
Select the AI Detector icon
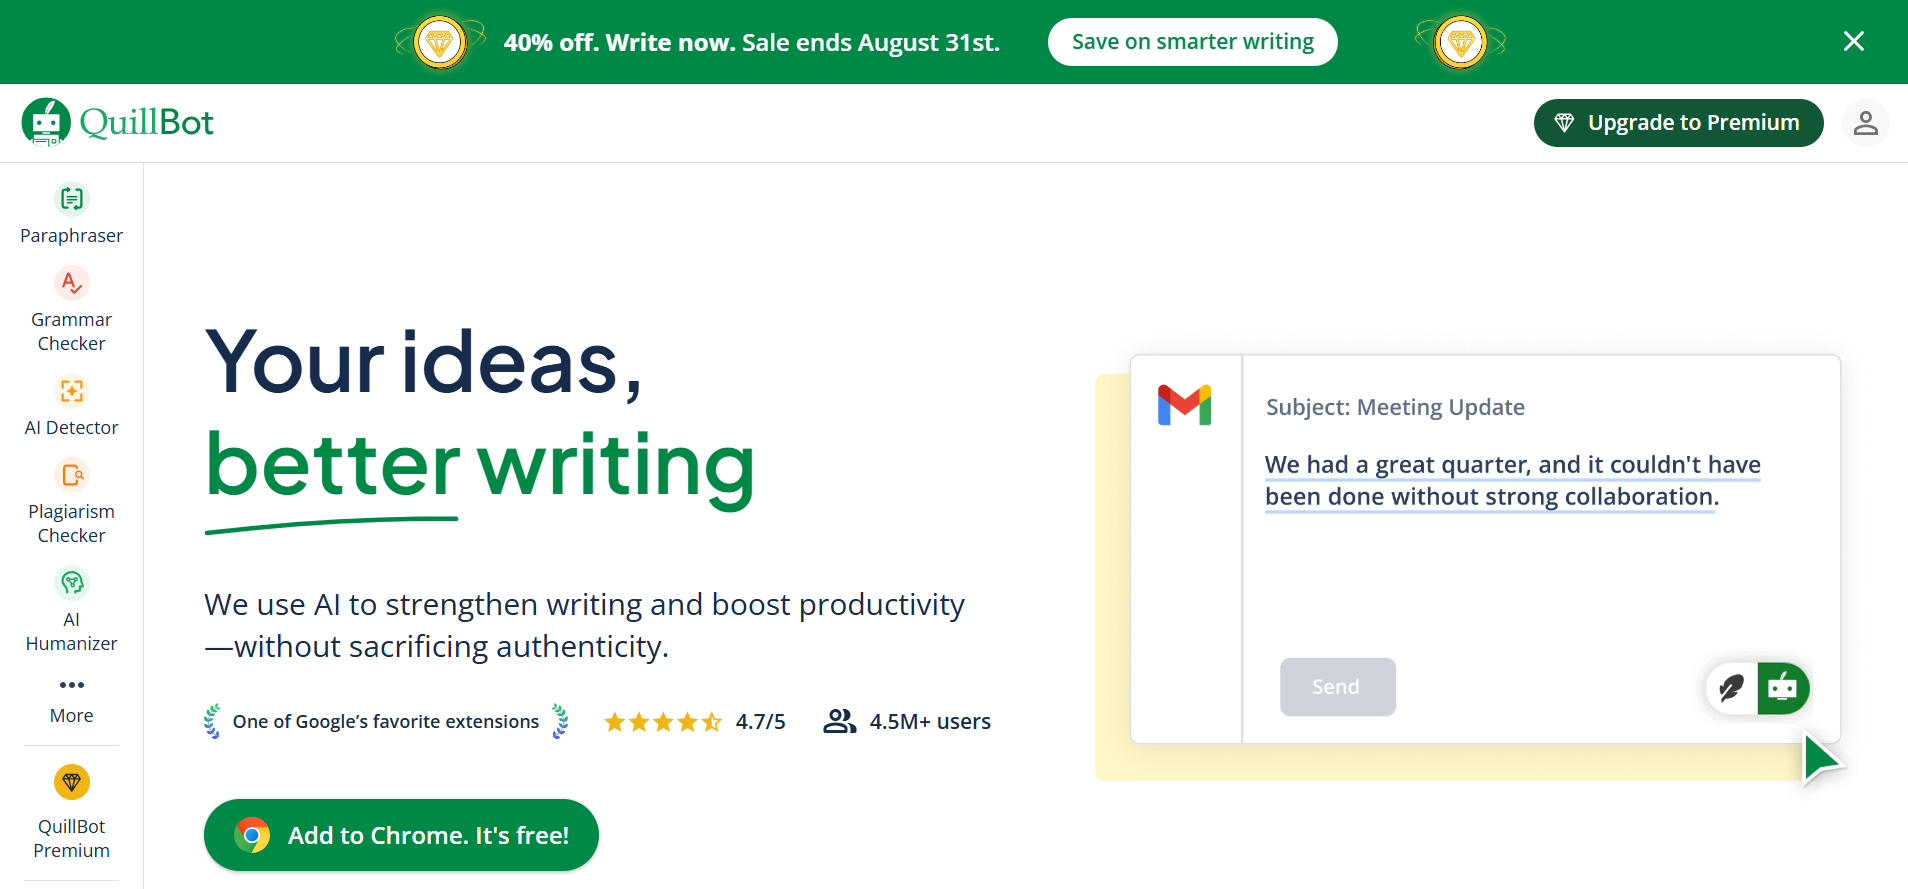(x=72, y=391)
